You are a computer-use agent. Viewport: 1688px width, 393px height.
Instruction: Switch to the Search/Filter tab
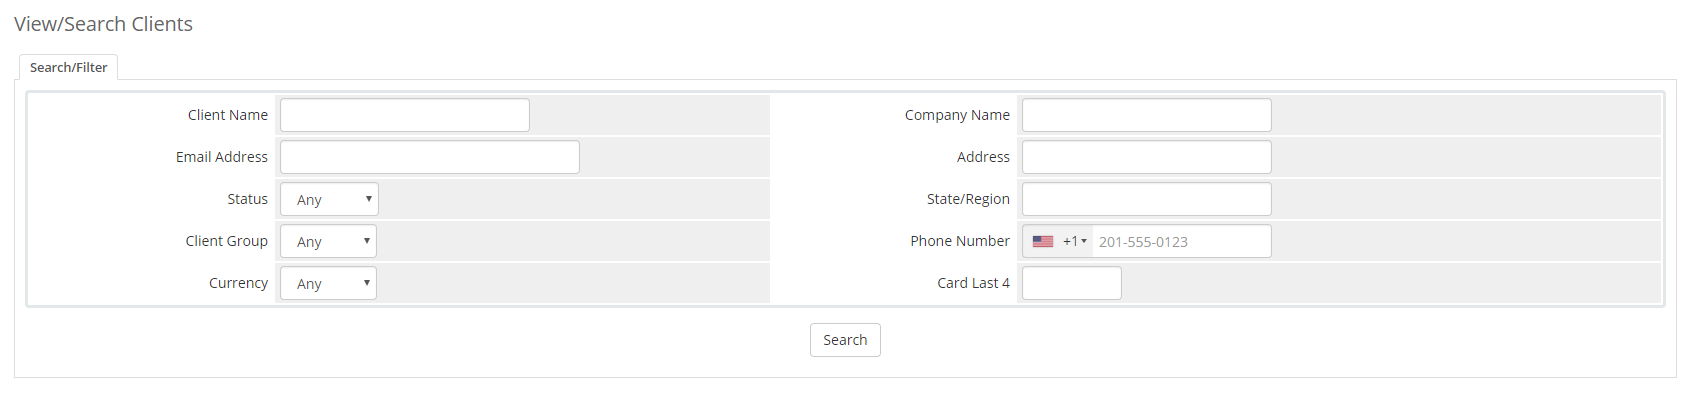tap(69, 67)
